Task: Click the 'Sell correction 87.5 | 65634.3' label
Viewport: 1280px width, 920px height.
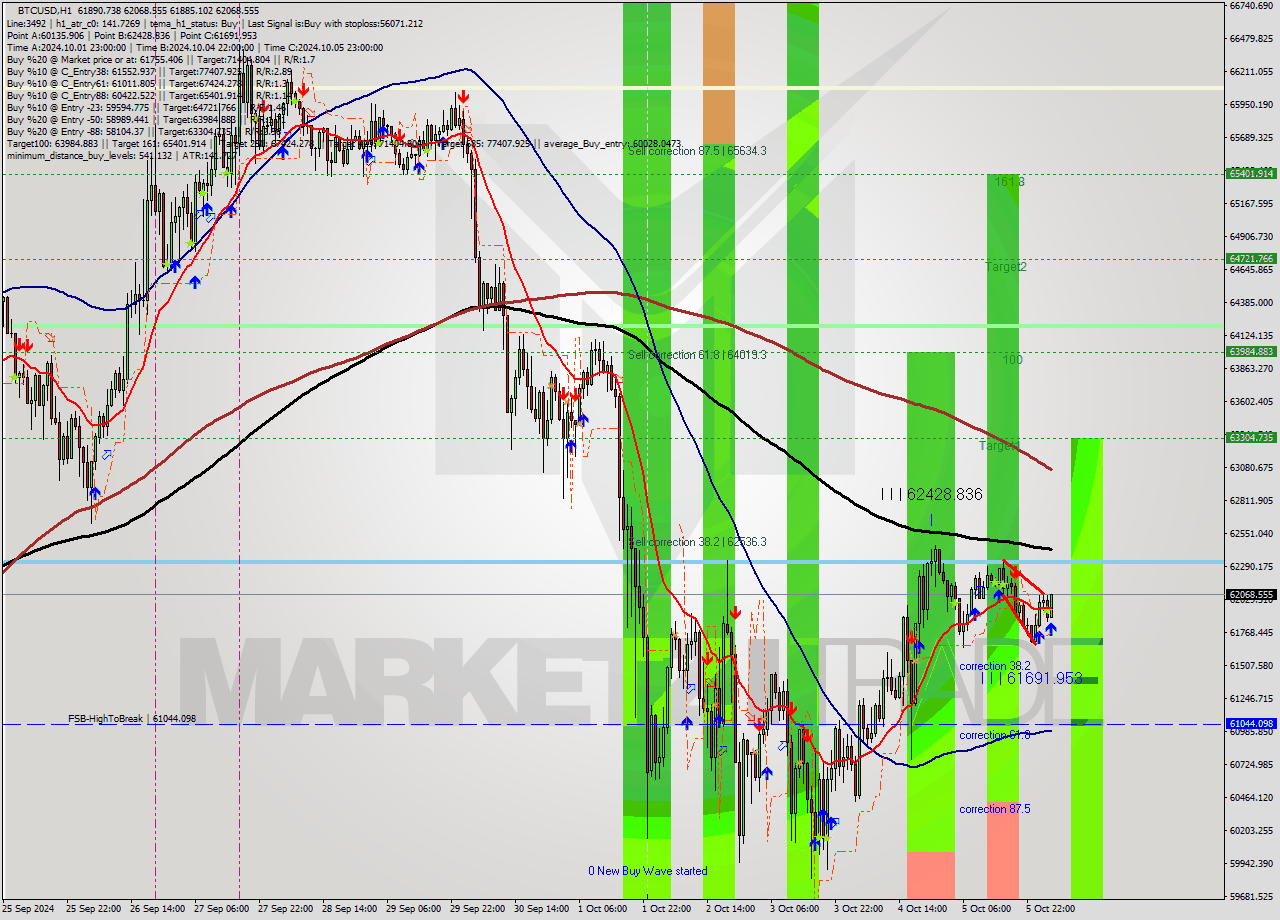Action: [x=697, y=151]
